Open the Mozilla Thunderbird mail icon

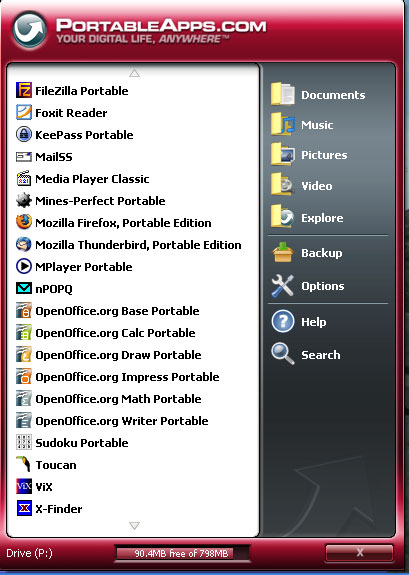24,244
